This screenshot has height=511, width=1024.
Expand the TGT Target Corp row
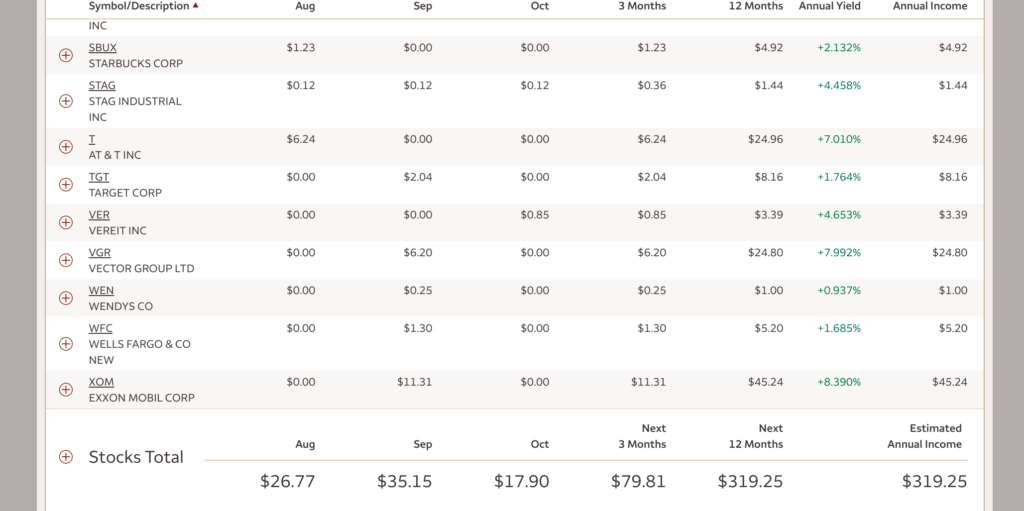click(66, 185)
